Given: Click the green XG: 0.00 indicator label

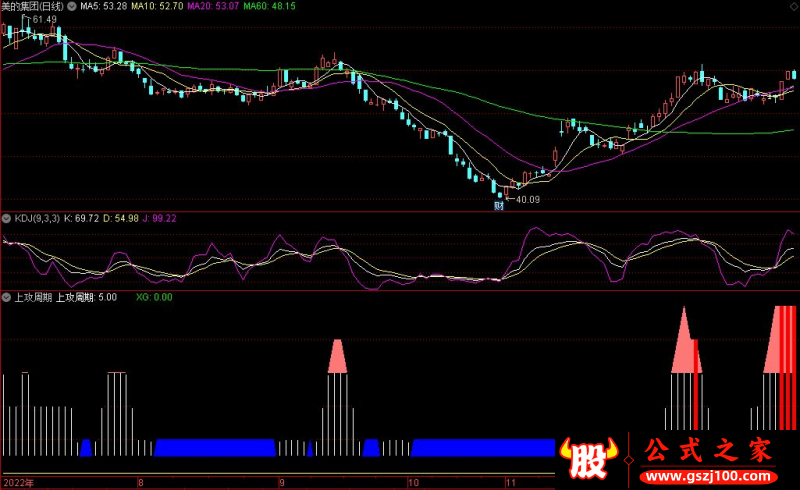Looking at the screenshot, I should (x=154, y=297).
